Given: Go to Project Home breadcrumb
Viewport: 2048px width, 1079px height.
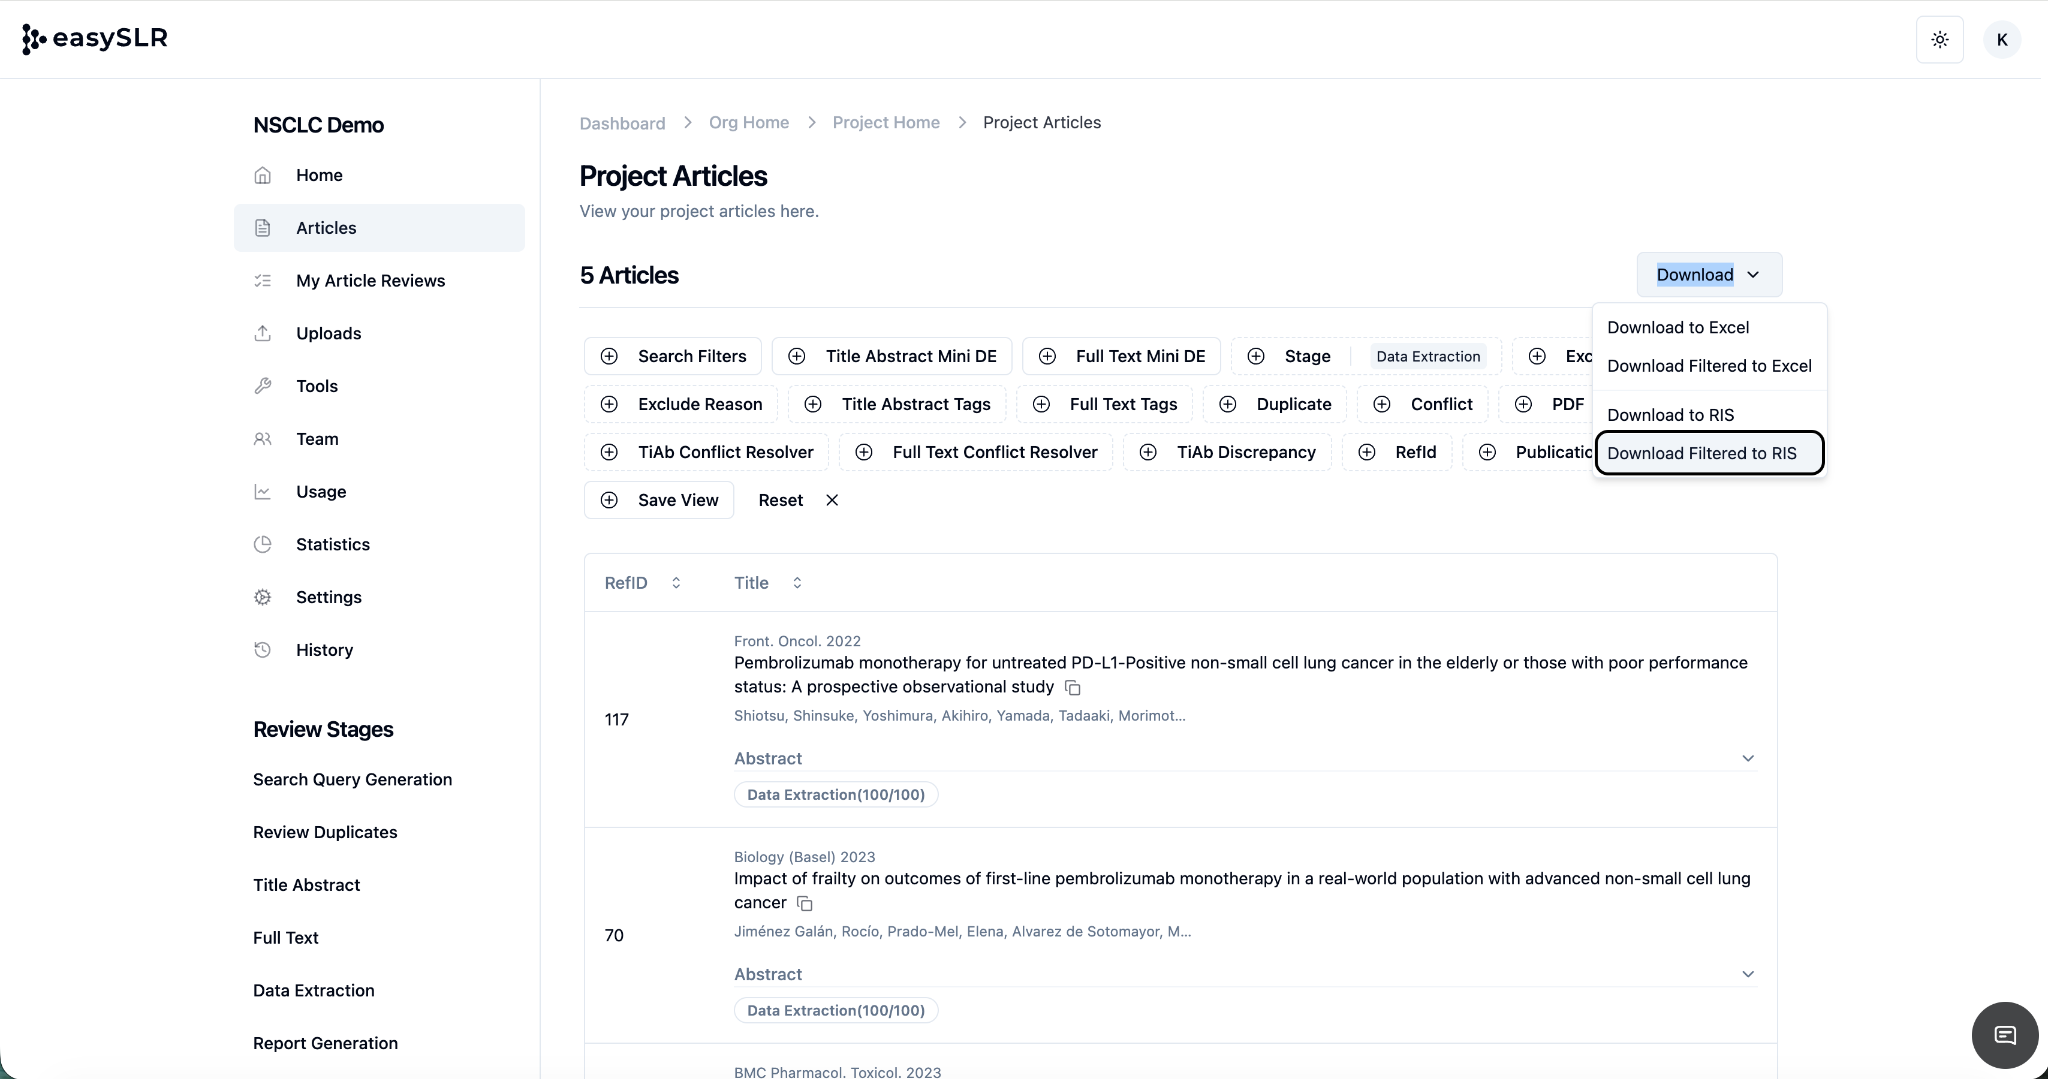Looking at the screenshot, I should 885,122.
